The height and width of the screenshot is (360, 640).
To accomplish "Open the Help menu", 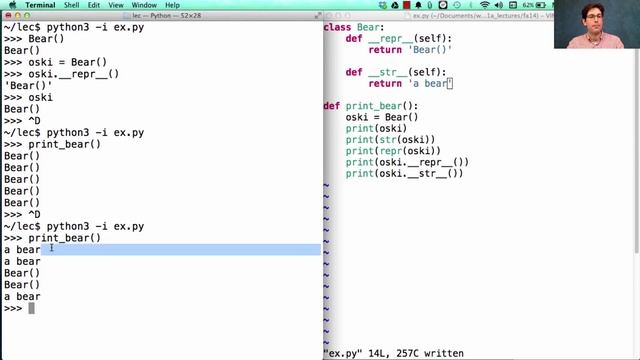I will [172, 5].
